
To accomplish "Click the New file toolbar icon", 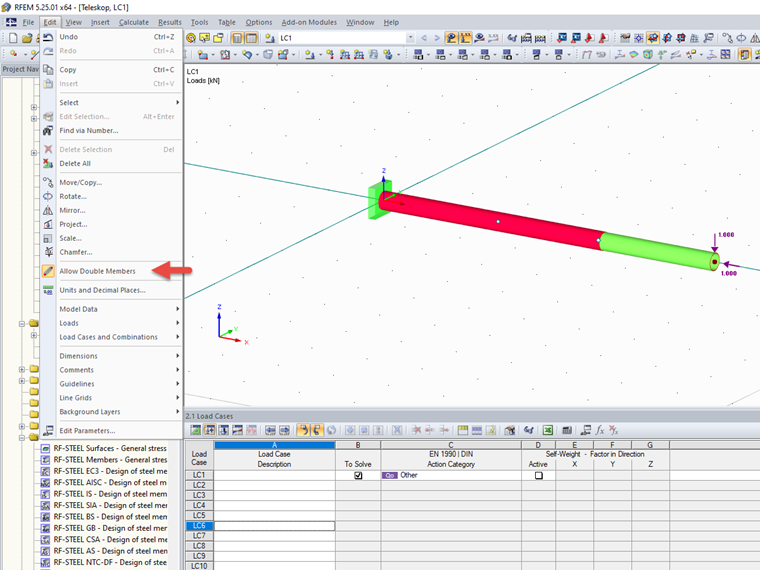I will click(x=13, y=38).
